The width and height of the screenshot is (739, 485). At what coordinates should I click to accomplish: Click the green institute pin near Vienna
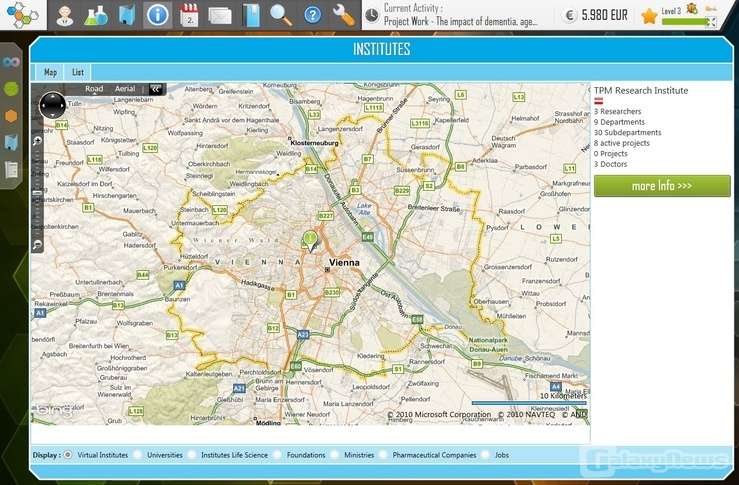coord(309,239)
